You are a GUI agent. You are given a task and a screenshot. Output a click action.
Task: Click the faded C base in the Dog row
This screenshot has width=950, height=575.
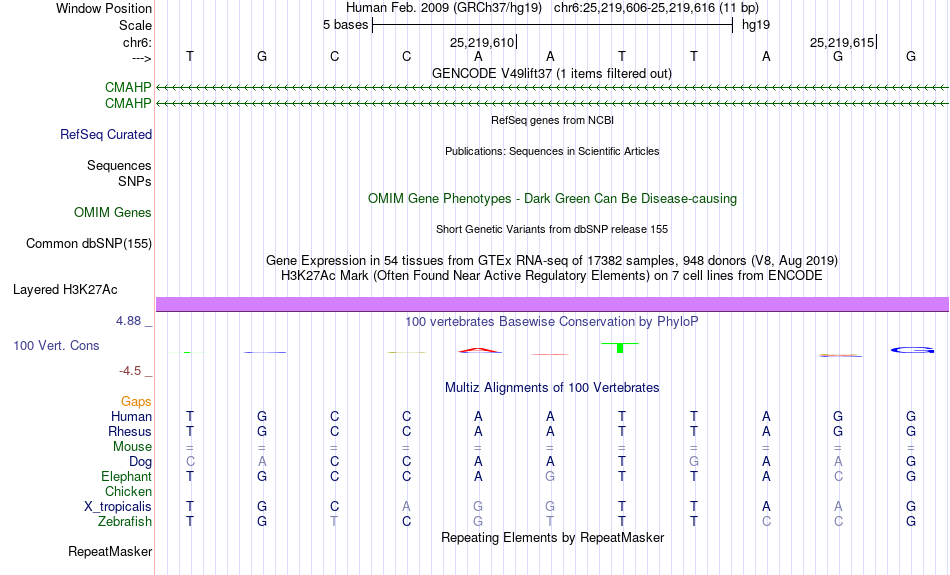coord(190,462)
